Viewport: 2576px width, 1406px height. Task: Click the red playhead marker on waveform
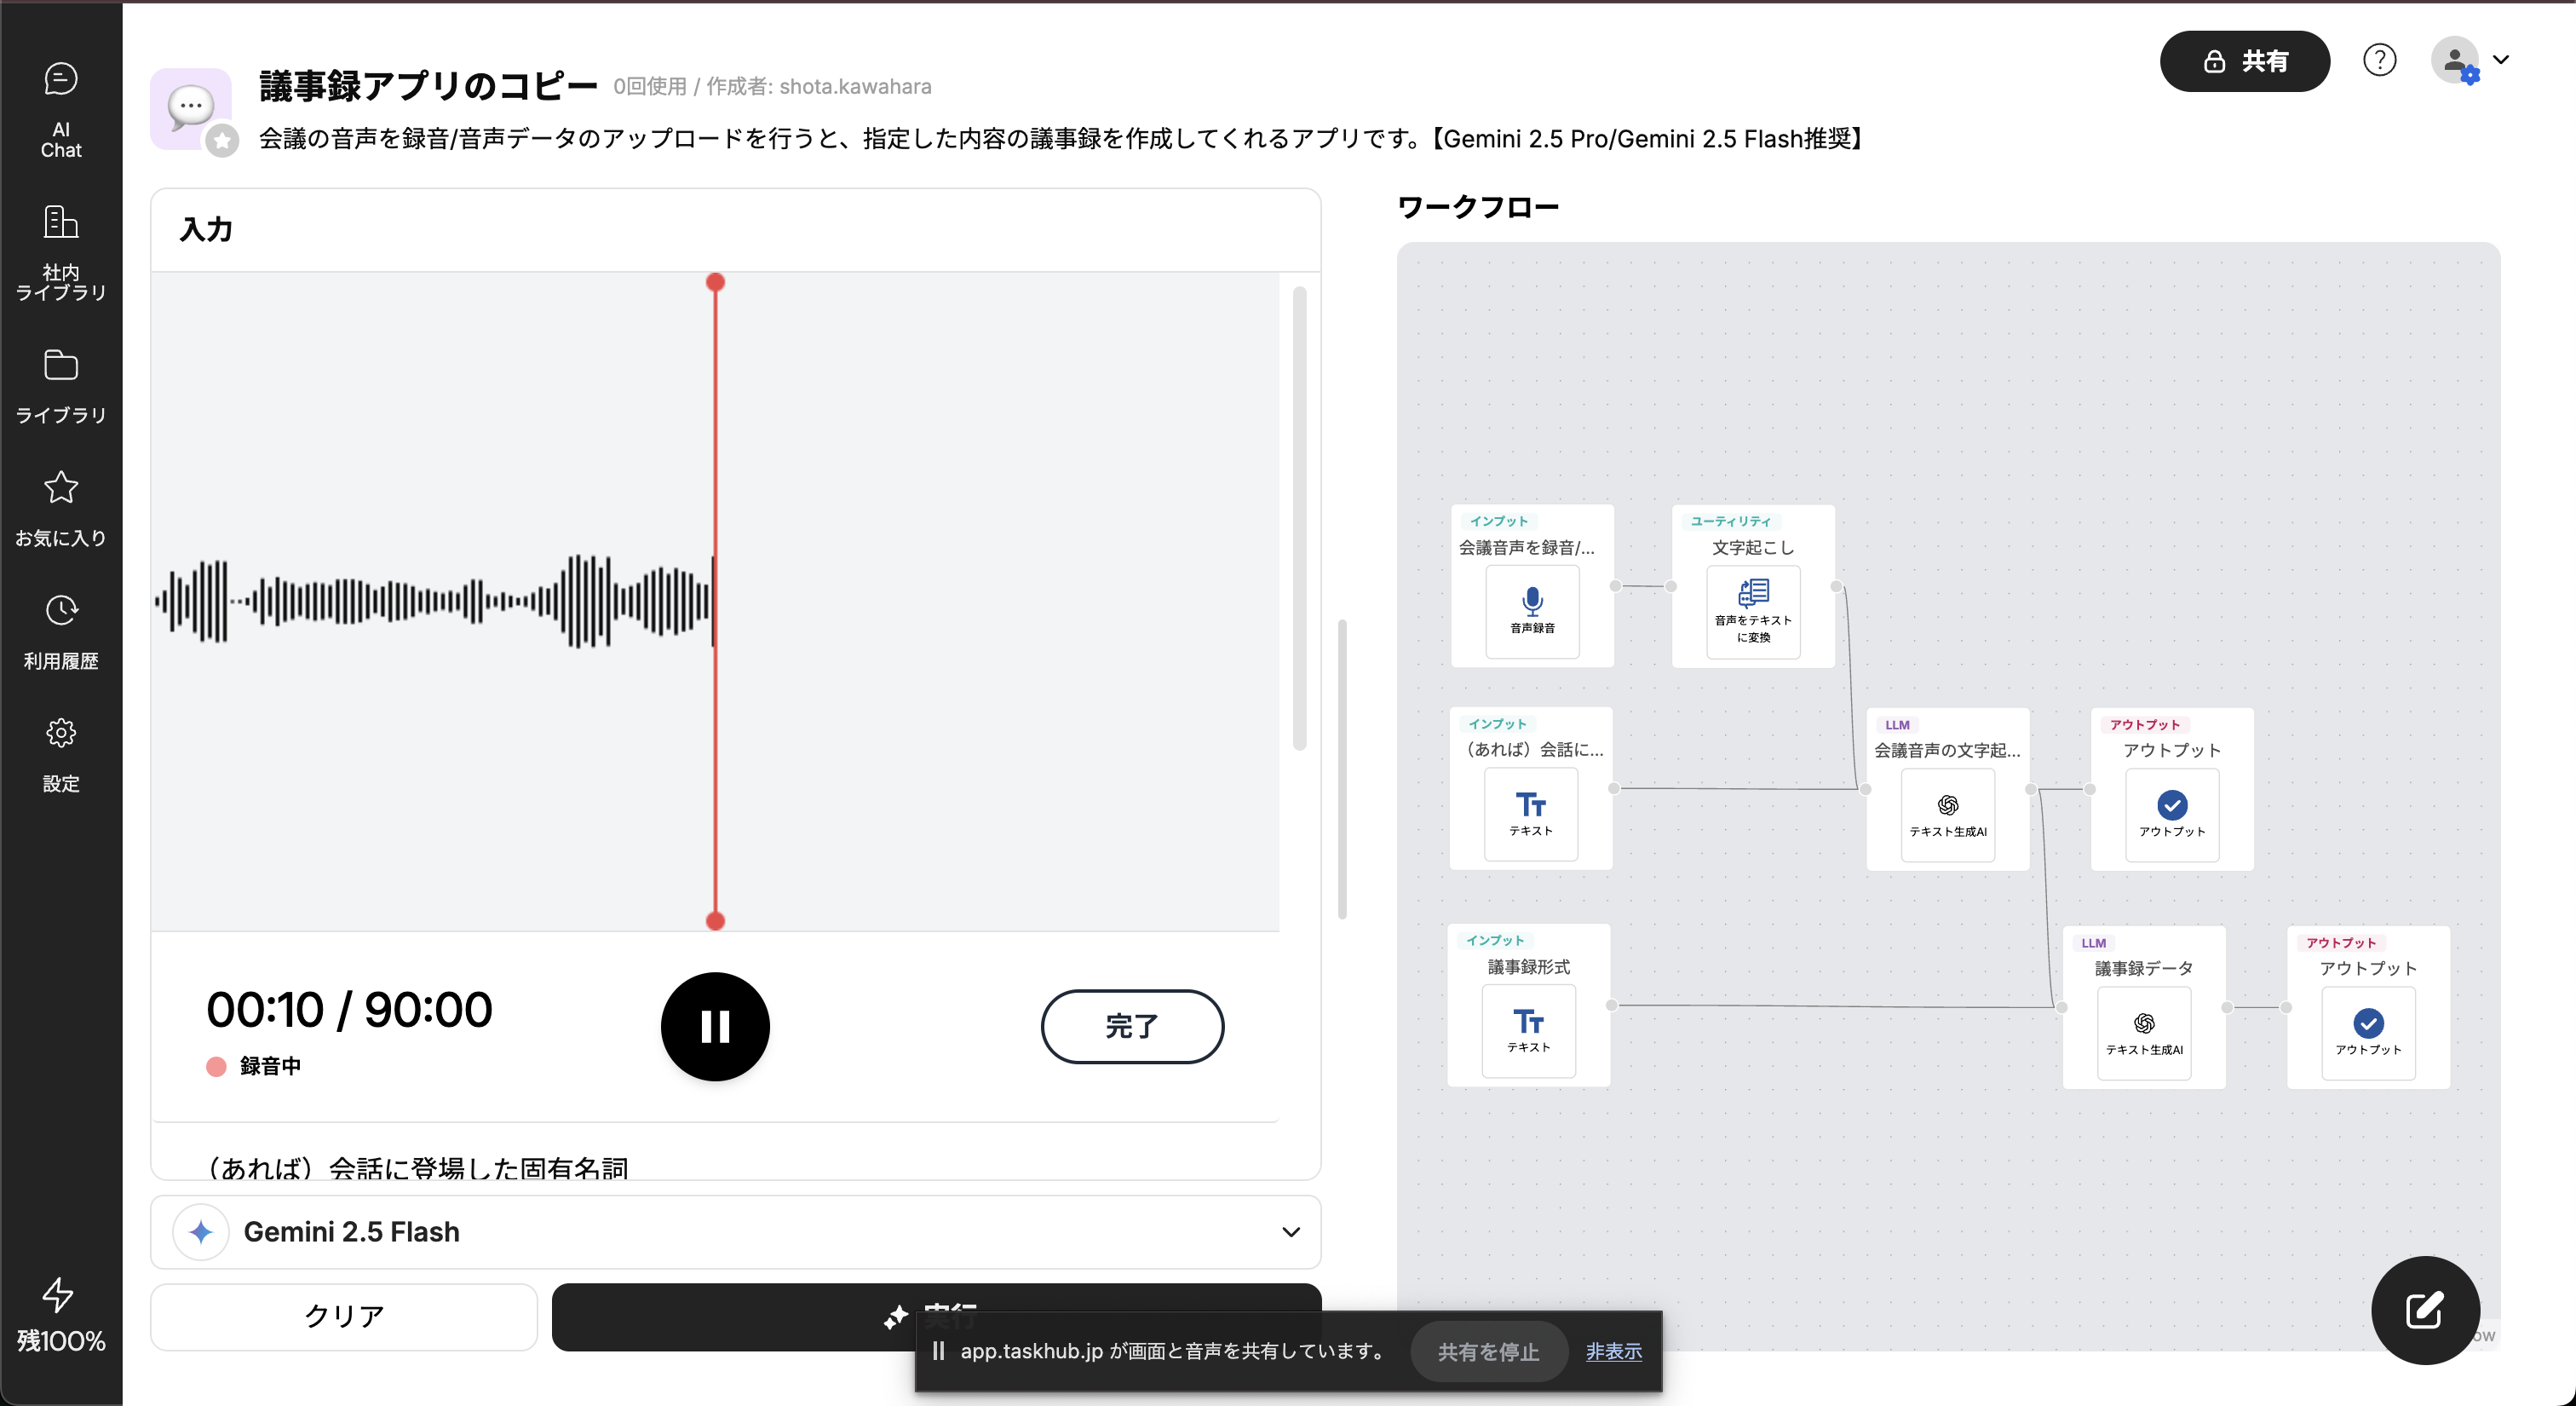[x=715, y=282]
